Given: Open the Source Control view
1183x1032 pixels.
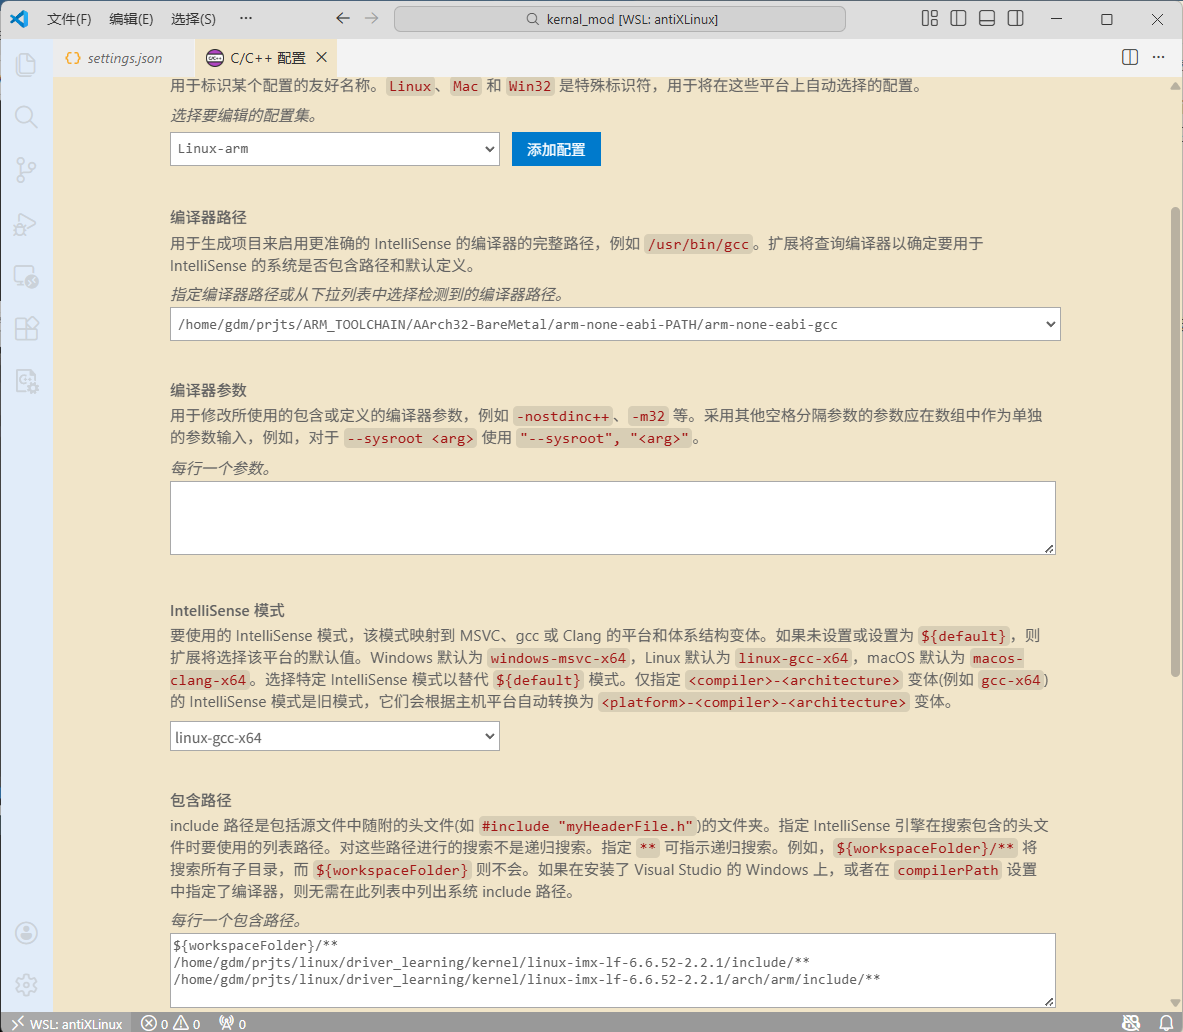Looking at the screenshot, I should point(26,170).
